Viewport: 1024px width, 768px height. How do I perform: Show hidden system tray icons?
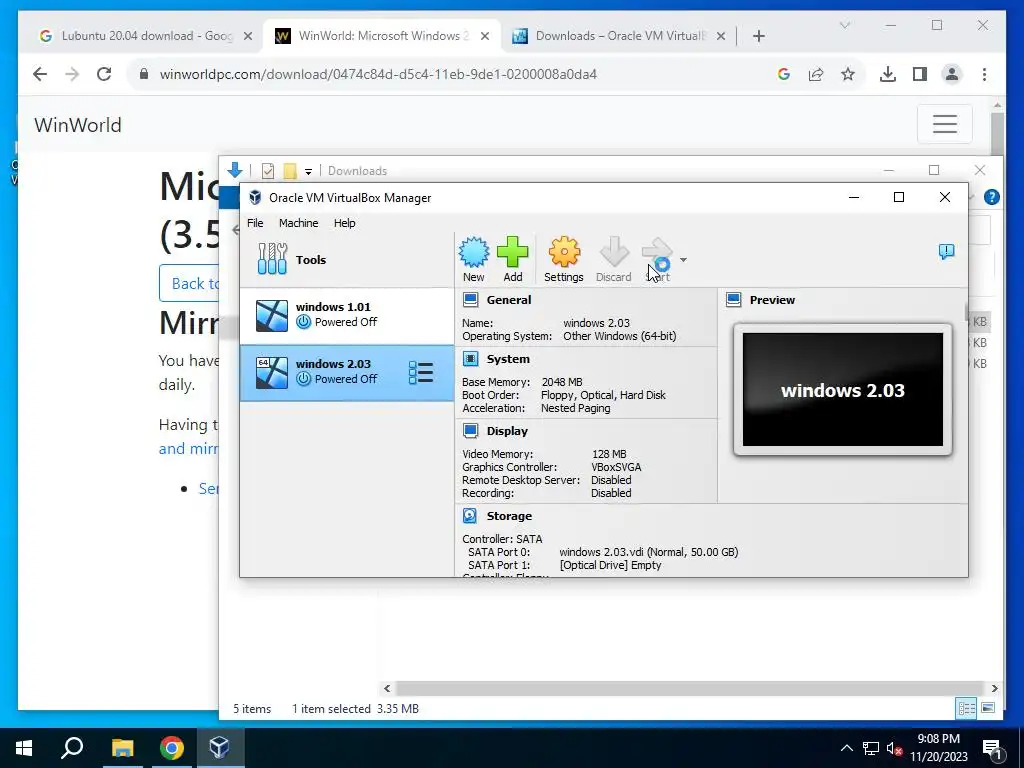coord(846,748)
